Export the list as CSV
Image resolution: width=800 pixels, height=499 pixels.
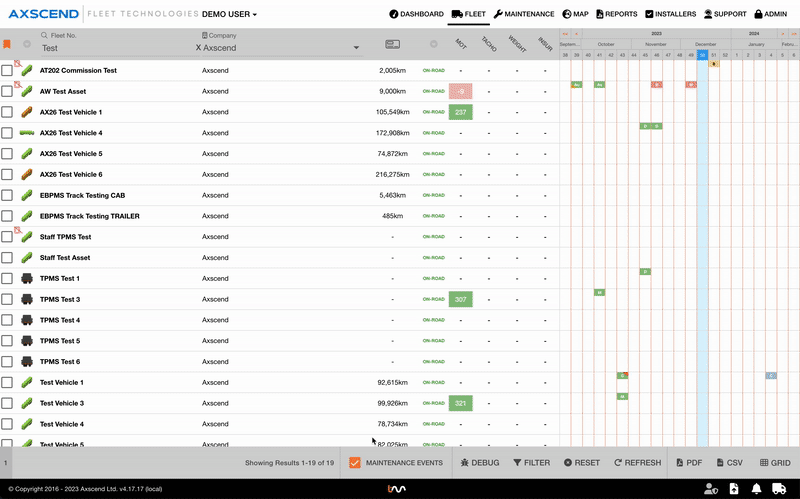(728, 463)
